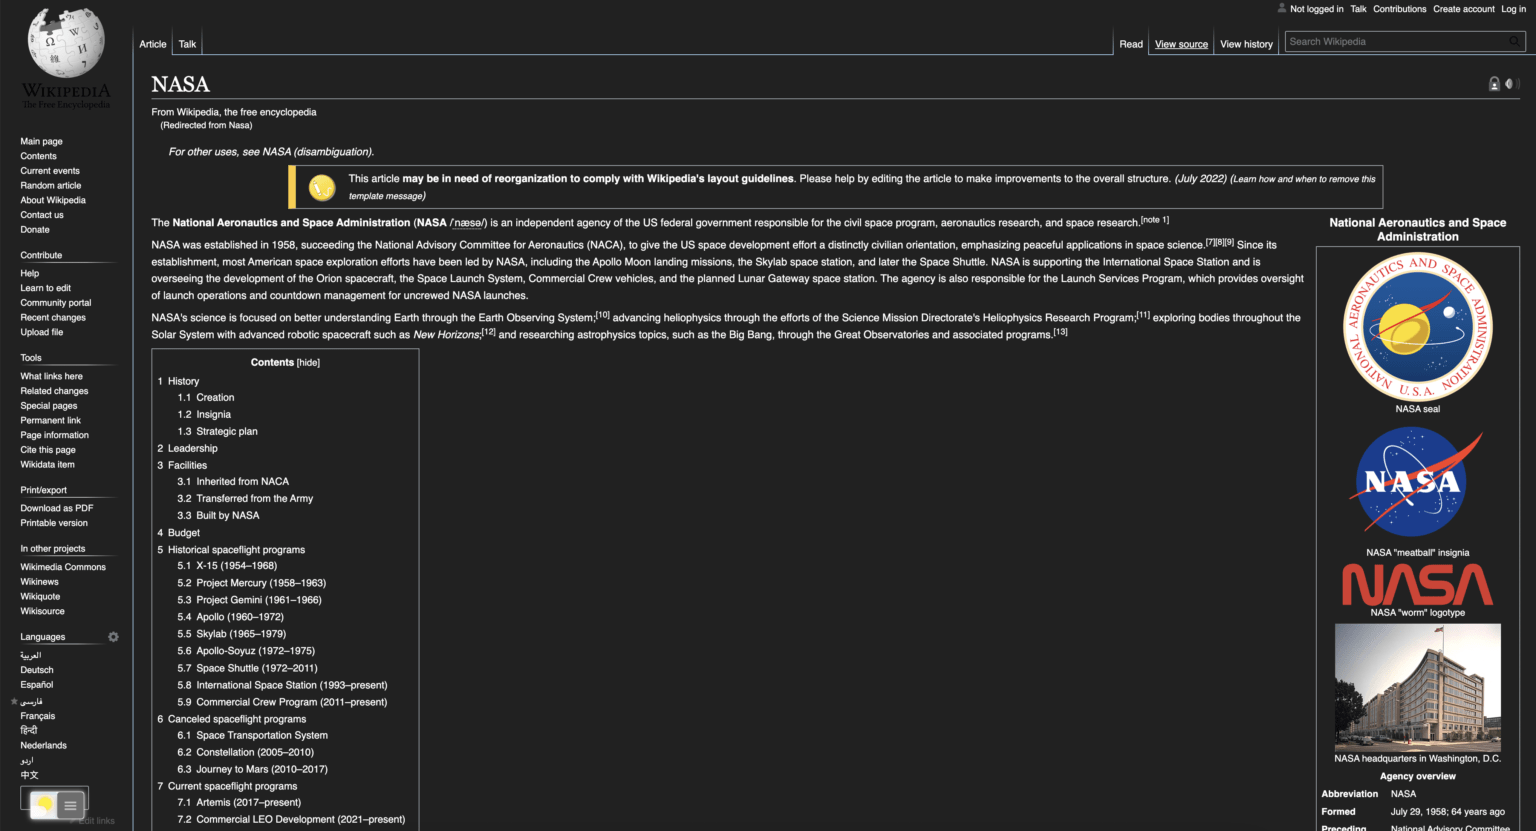Click the [note 1] reference superscript
The width and height of the screenshot is (1536, 831).
tap(1155, 220)
